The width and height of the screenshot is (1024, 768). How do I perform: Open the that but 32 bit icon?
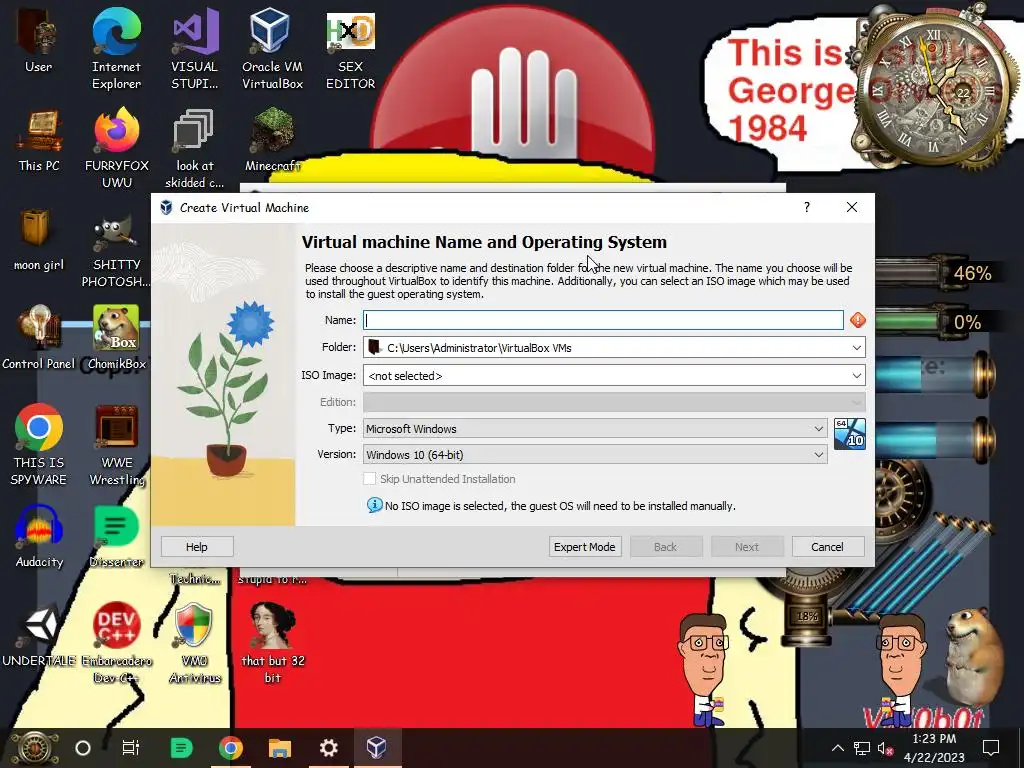point(272,643)
